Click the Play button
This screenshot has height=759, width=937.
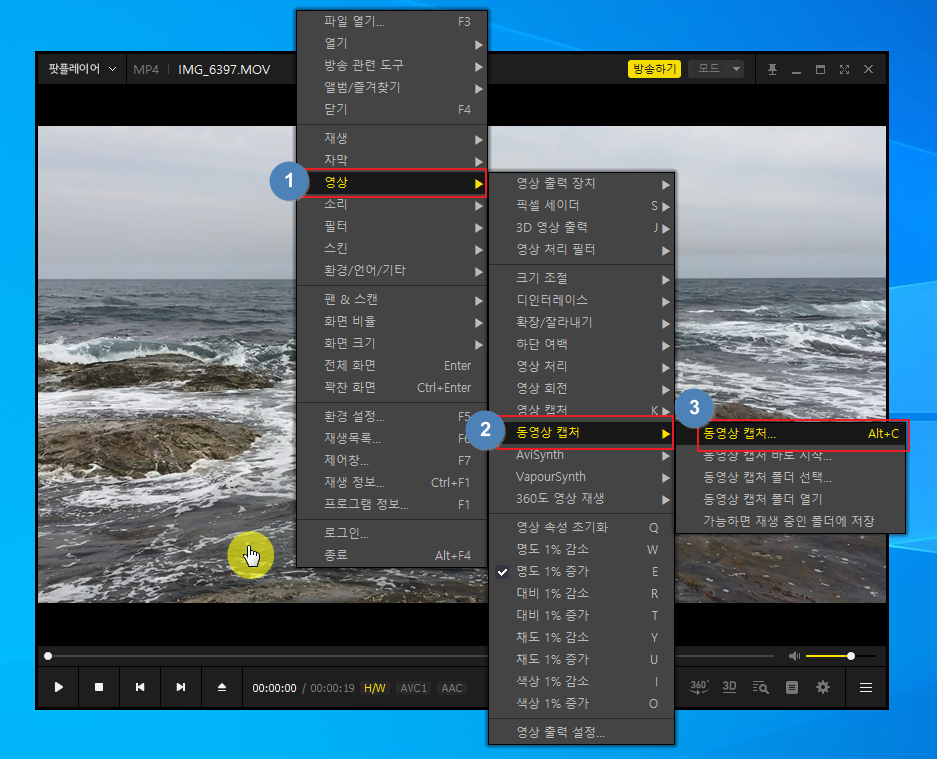point(59,687)
